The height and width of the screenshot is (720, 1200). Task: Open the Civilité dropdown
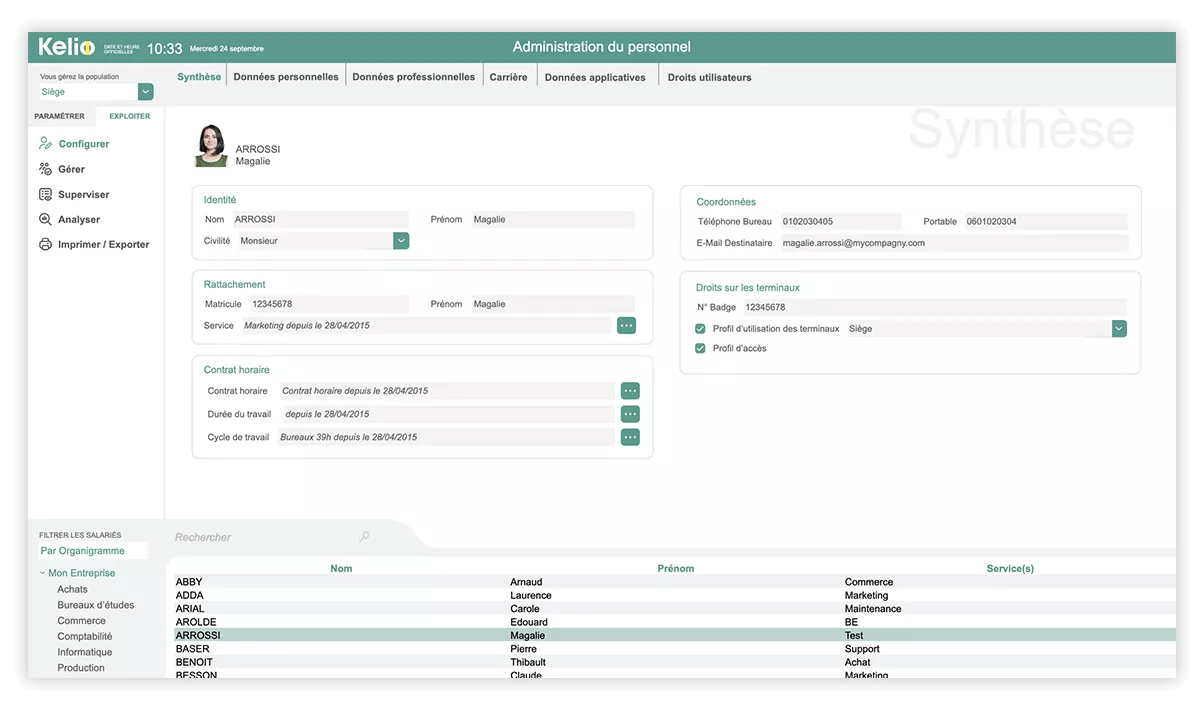tap(401, 240)
